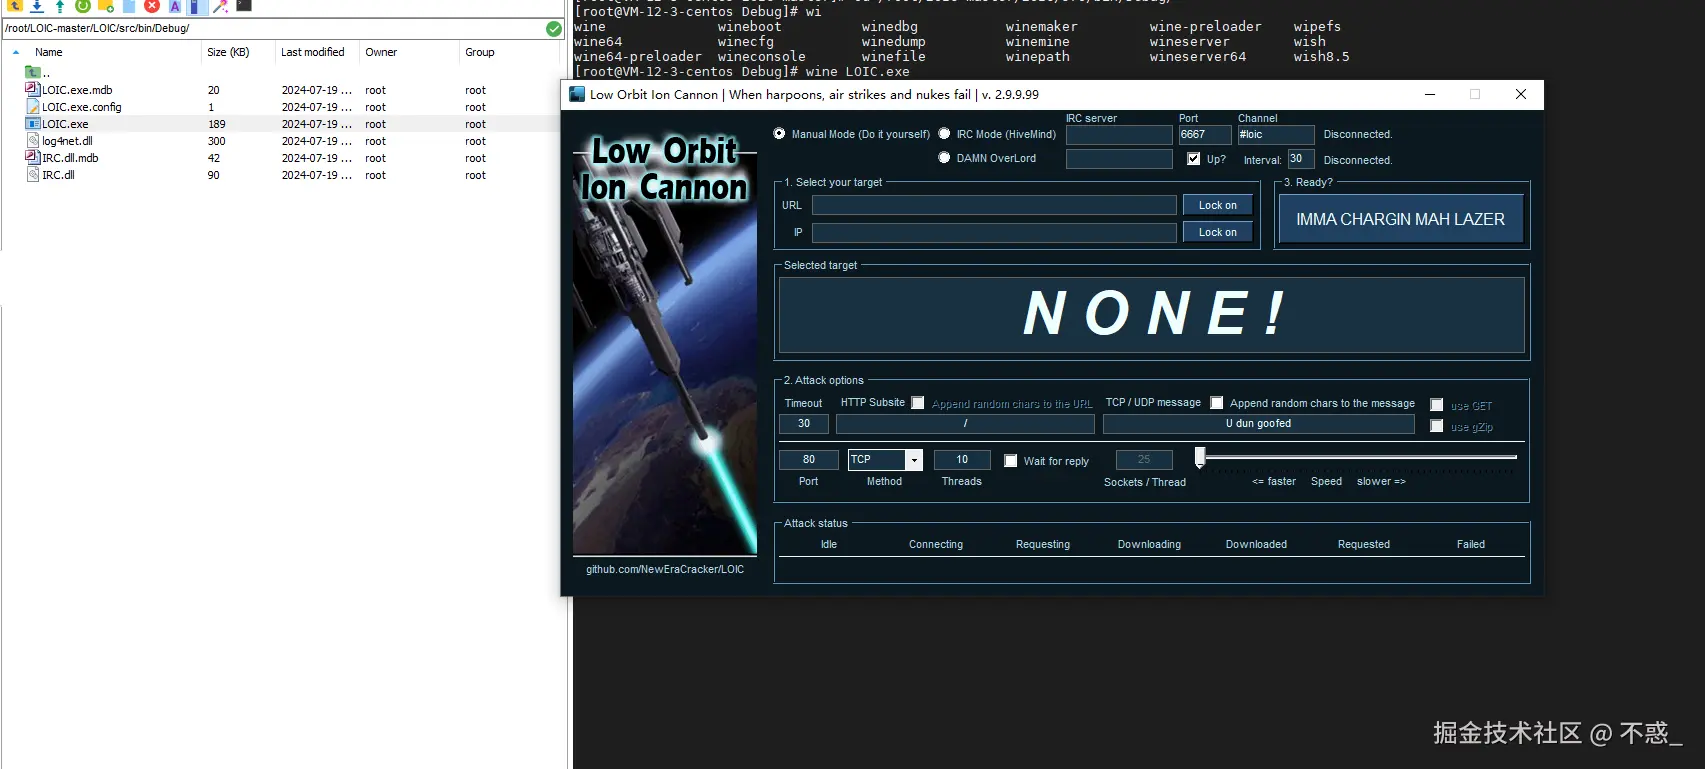
Task: Select DAMN OverLord radio button
Action: pos(944,157)
